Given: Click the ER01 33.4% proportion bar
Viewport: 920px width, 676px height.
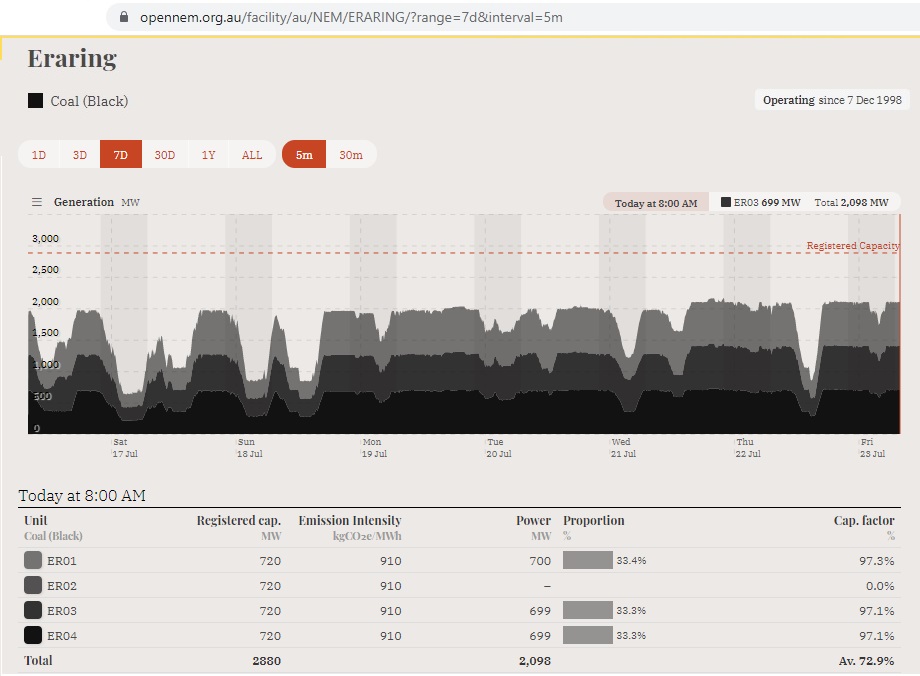Looking at the screenshot, I should click(x=587, y=560).
